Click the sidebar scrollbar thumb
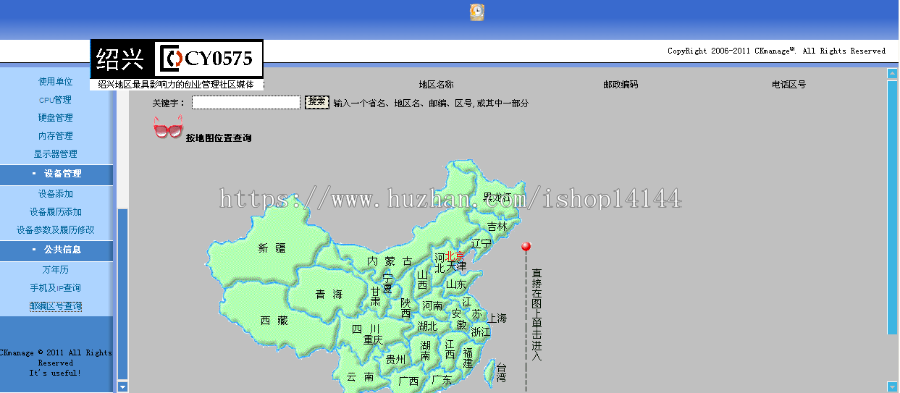This screenshot has width=900, height=393. [x=122, y=294]
